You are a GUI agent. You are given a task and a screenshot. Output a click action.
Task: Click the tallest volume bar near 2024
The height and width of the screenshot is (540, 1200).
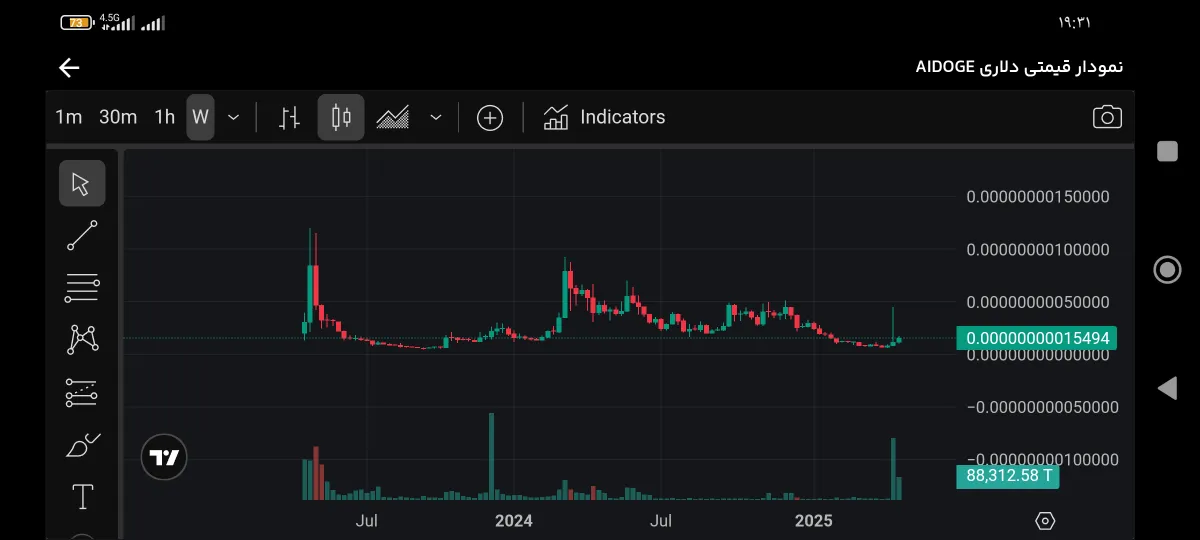click(492, 456)
